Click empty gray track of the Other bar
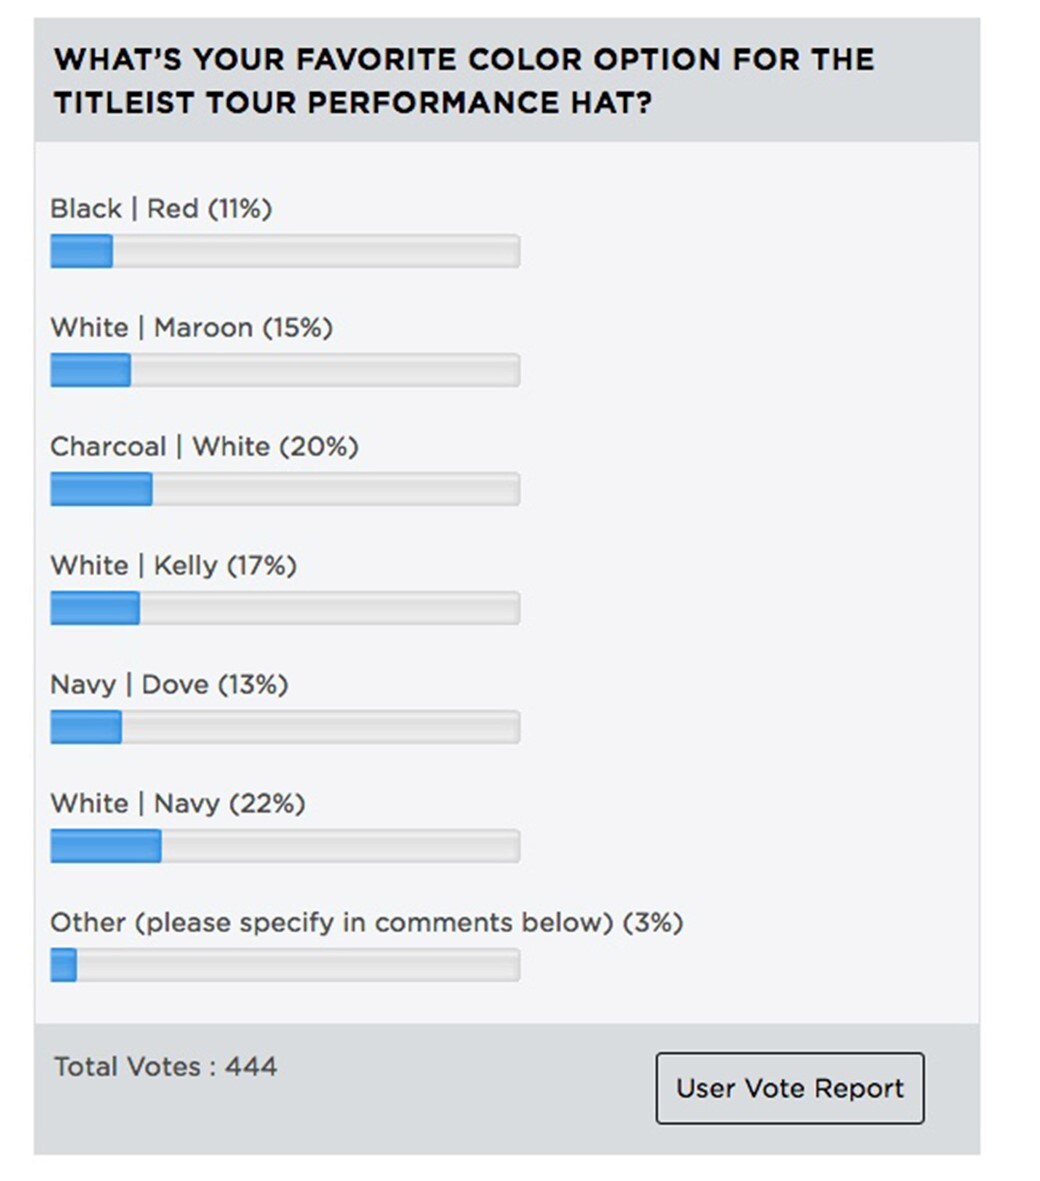The image size is (1040, 1181). (x=298, y=966)
